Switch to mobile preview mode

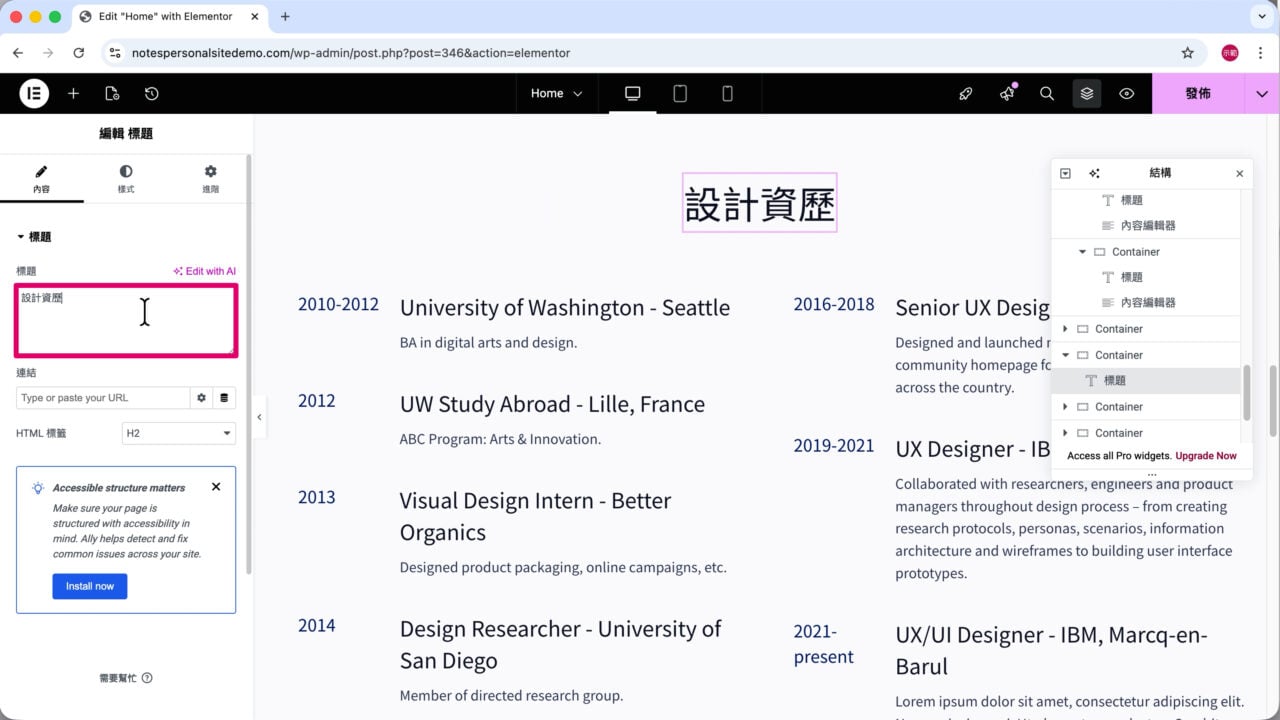727,93
